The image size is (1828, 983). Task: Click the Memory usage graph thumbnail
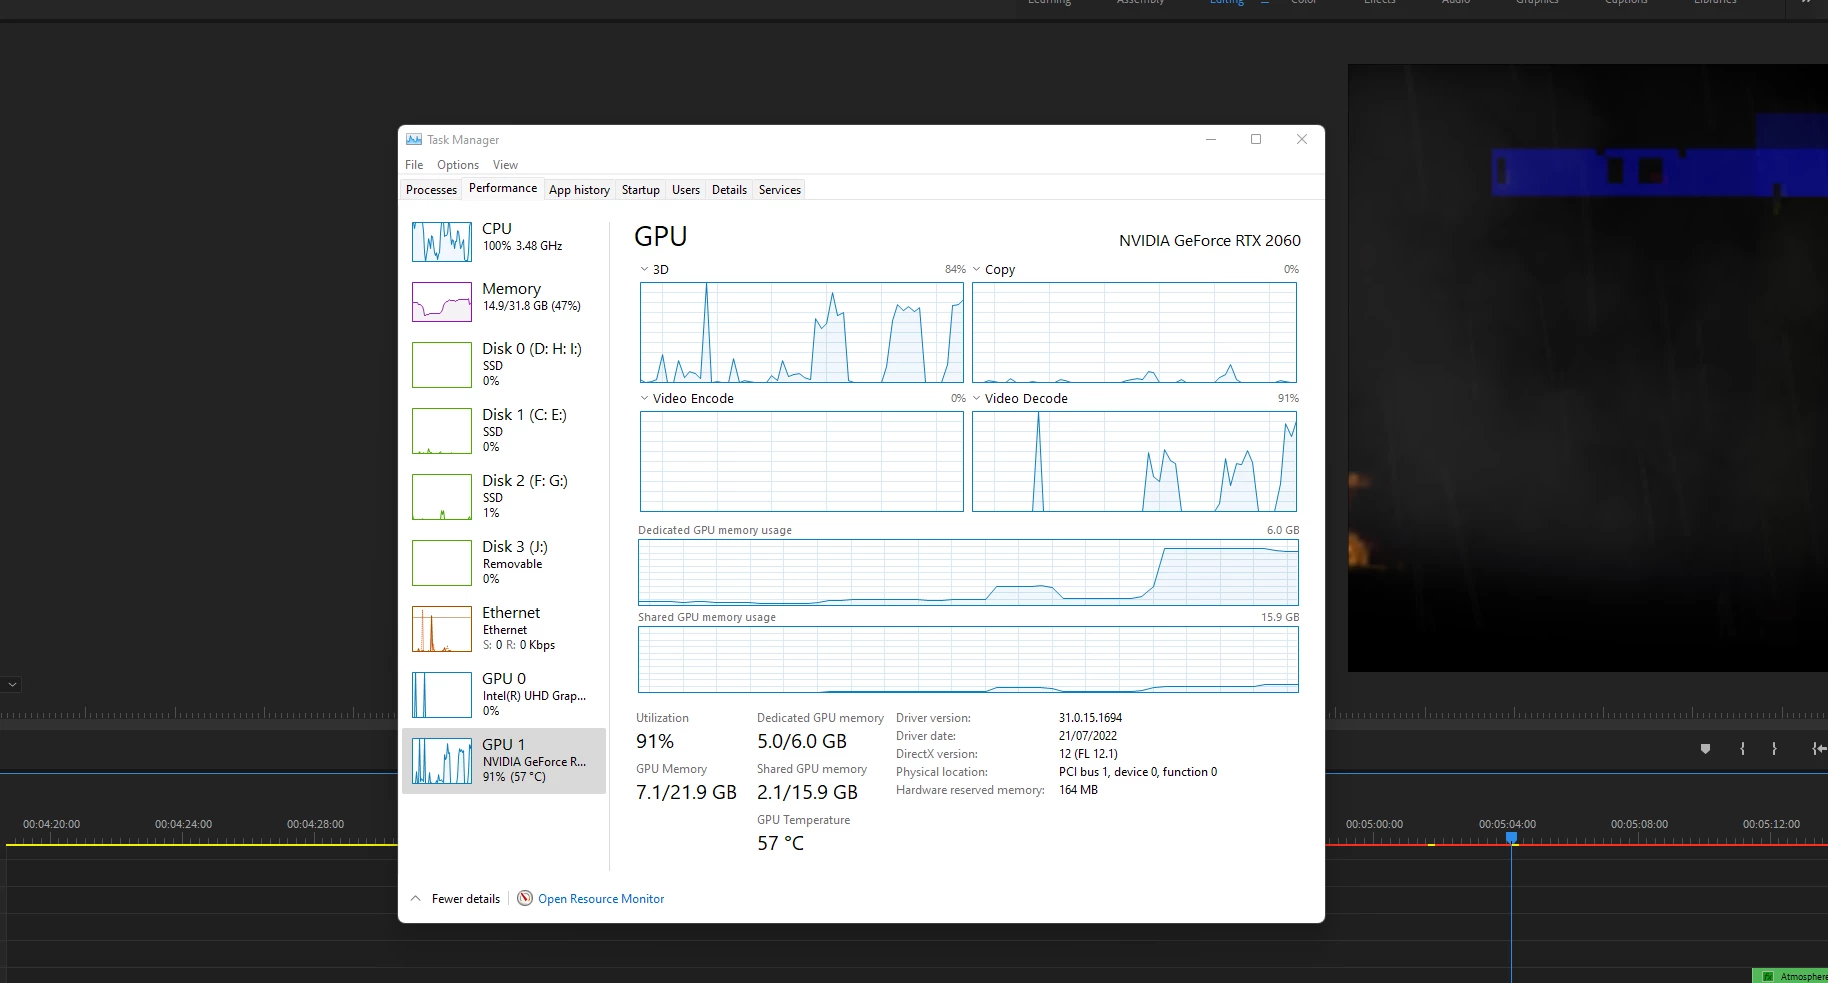pos(442,302)
